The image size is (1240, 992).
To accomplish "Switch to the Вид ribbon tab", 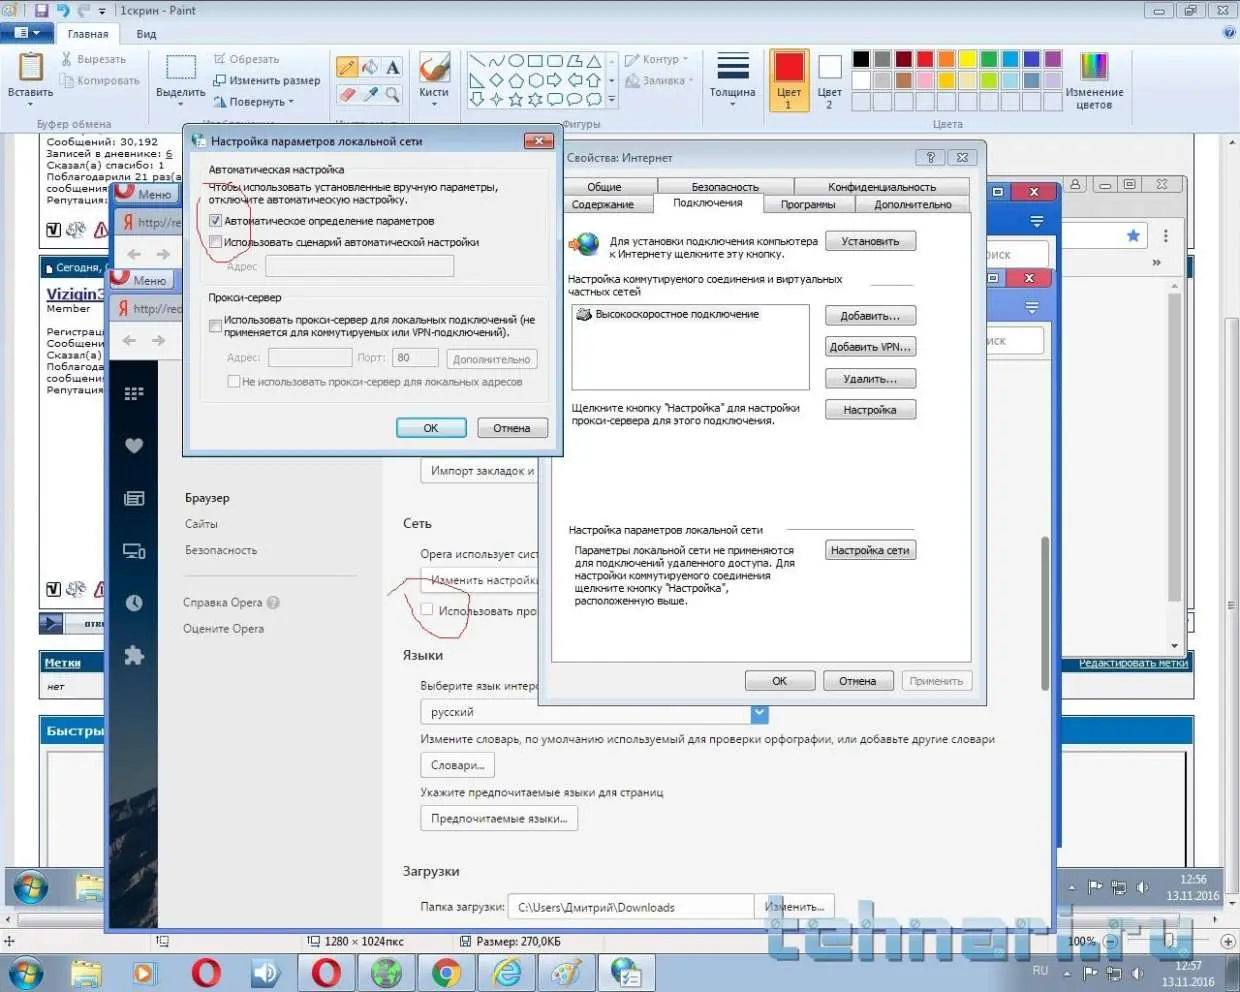I will (x=146, y=34).
